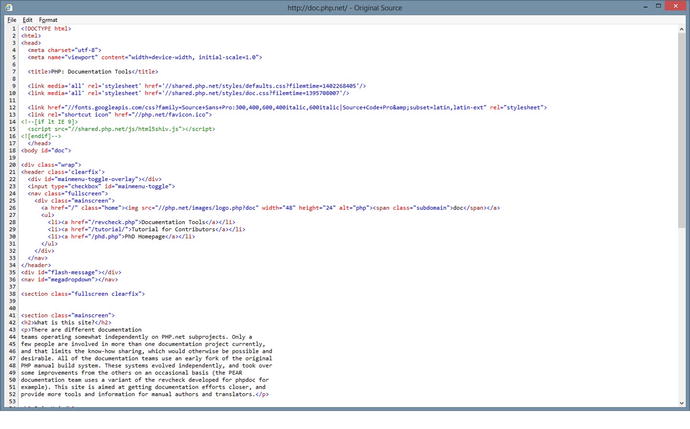Screen dimensions: 690x429
Task: Click the vertical scrollbar down arrow
Action: click(x=683, y=403)
